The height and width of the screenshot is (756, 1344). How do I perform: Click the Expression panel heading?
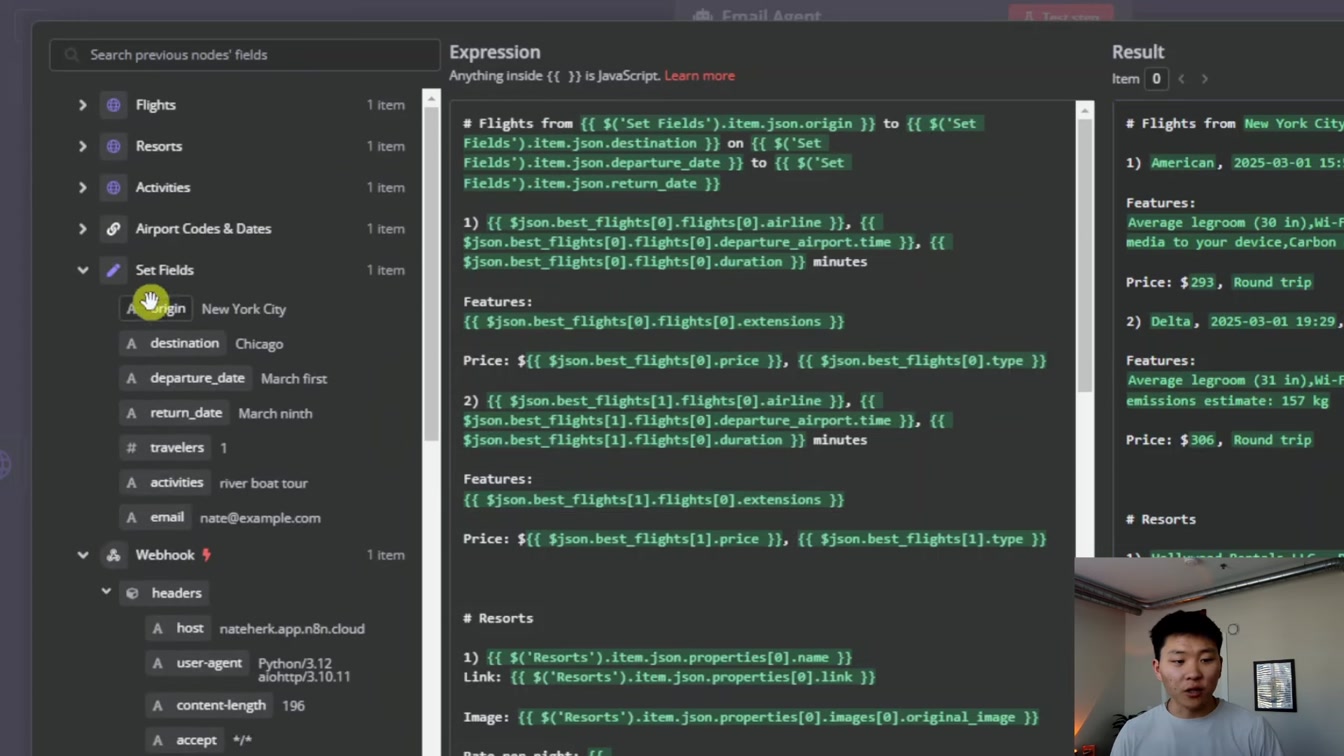(x=495, y=52)
